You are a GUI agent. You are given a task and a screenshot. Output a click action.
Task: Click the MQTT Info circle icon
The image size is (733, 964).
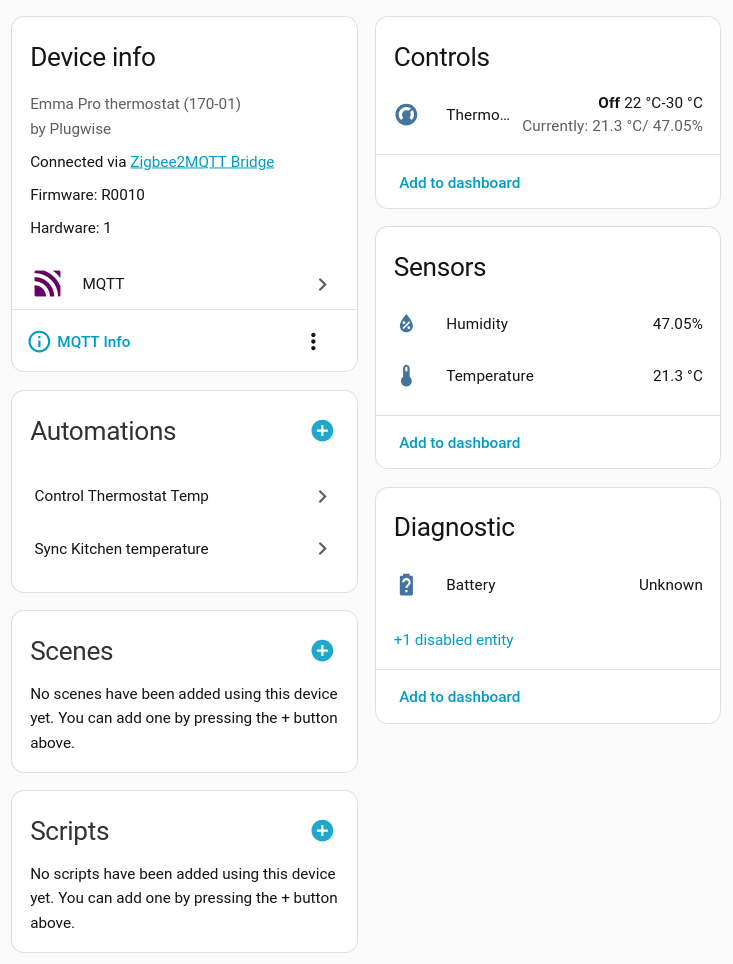(x=39, y=342)
